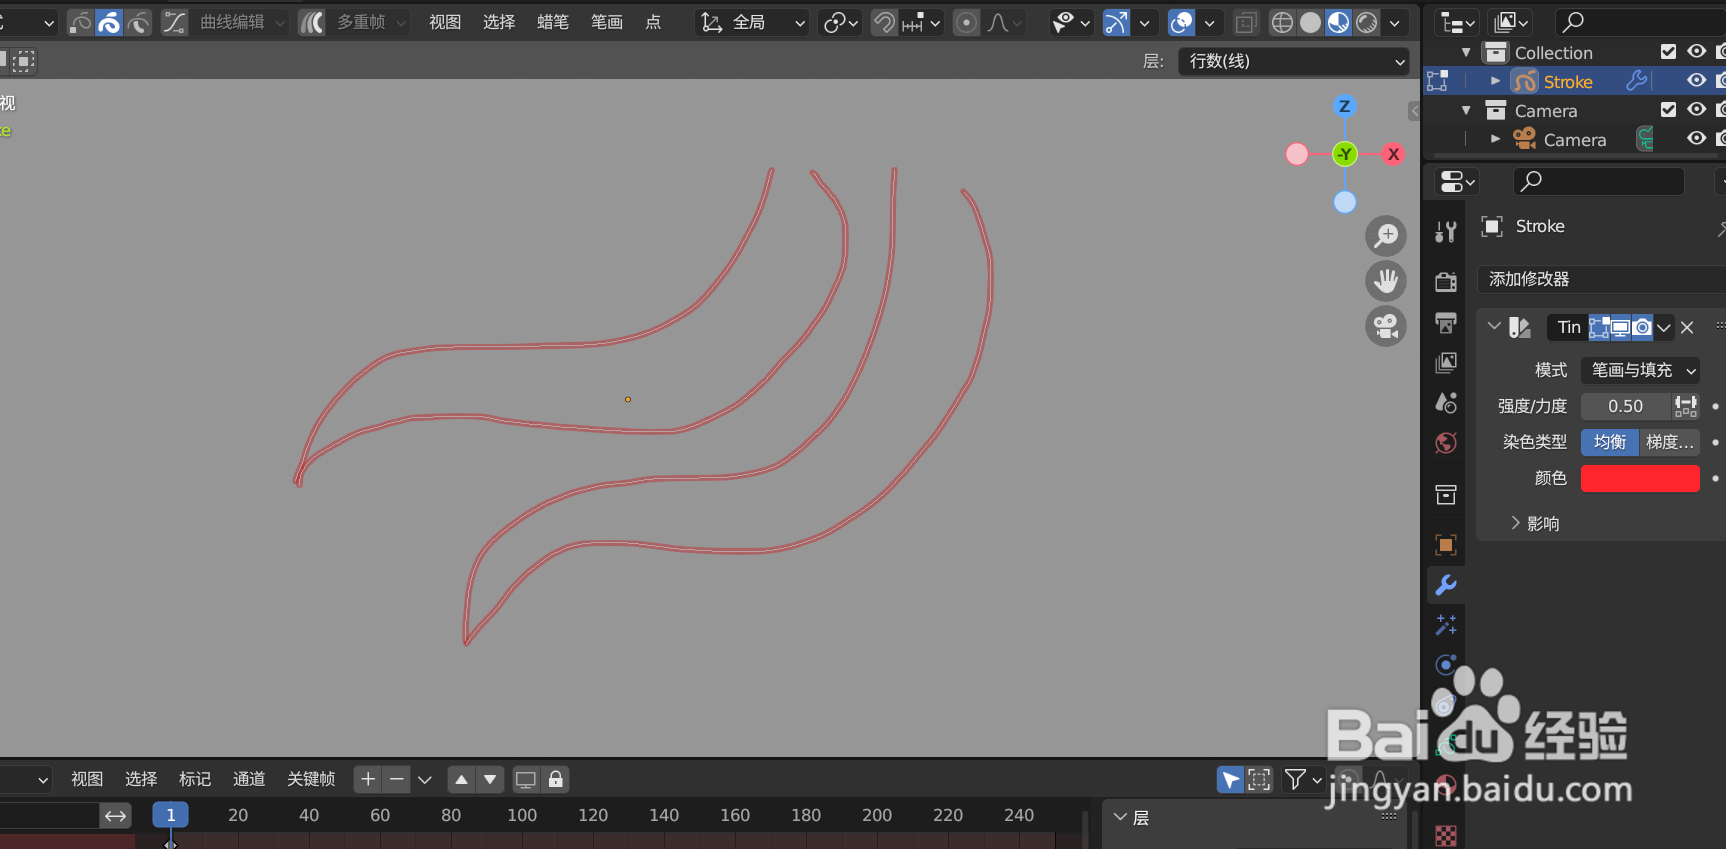Collapse the Camera collection in outliner
Image resolution: width=1726 pixels, height=849 pixels.
1466,110
